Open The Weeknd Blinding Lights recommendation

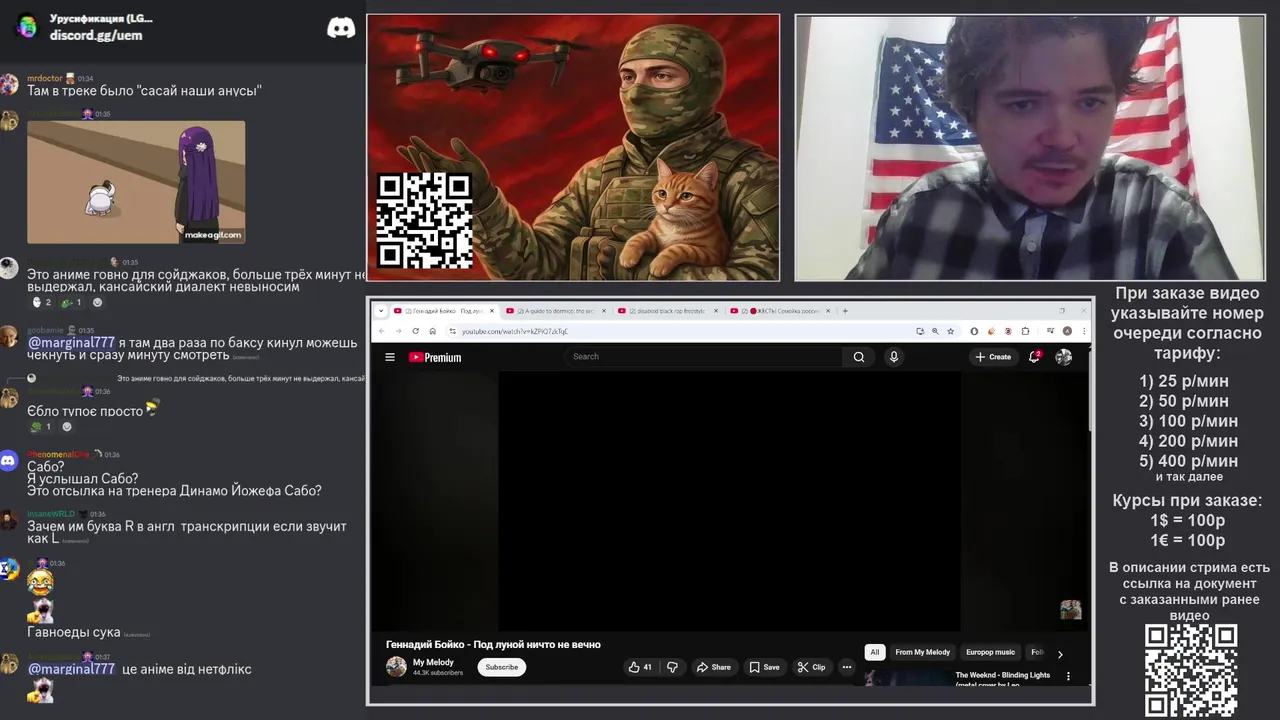(x=1002, y=679)
